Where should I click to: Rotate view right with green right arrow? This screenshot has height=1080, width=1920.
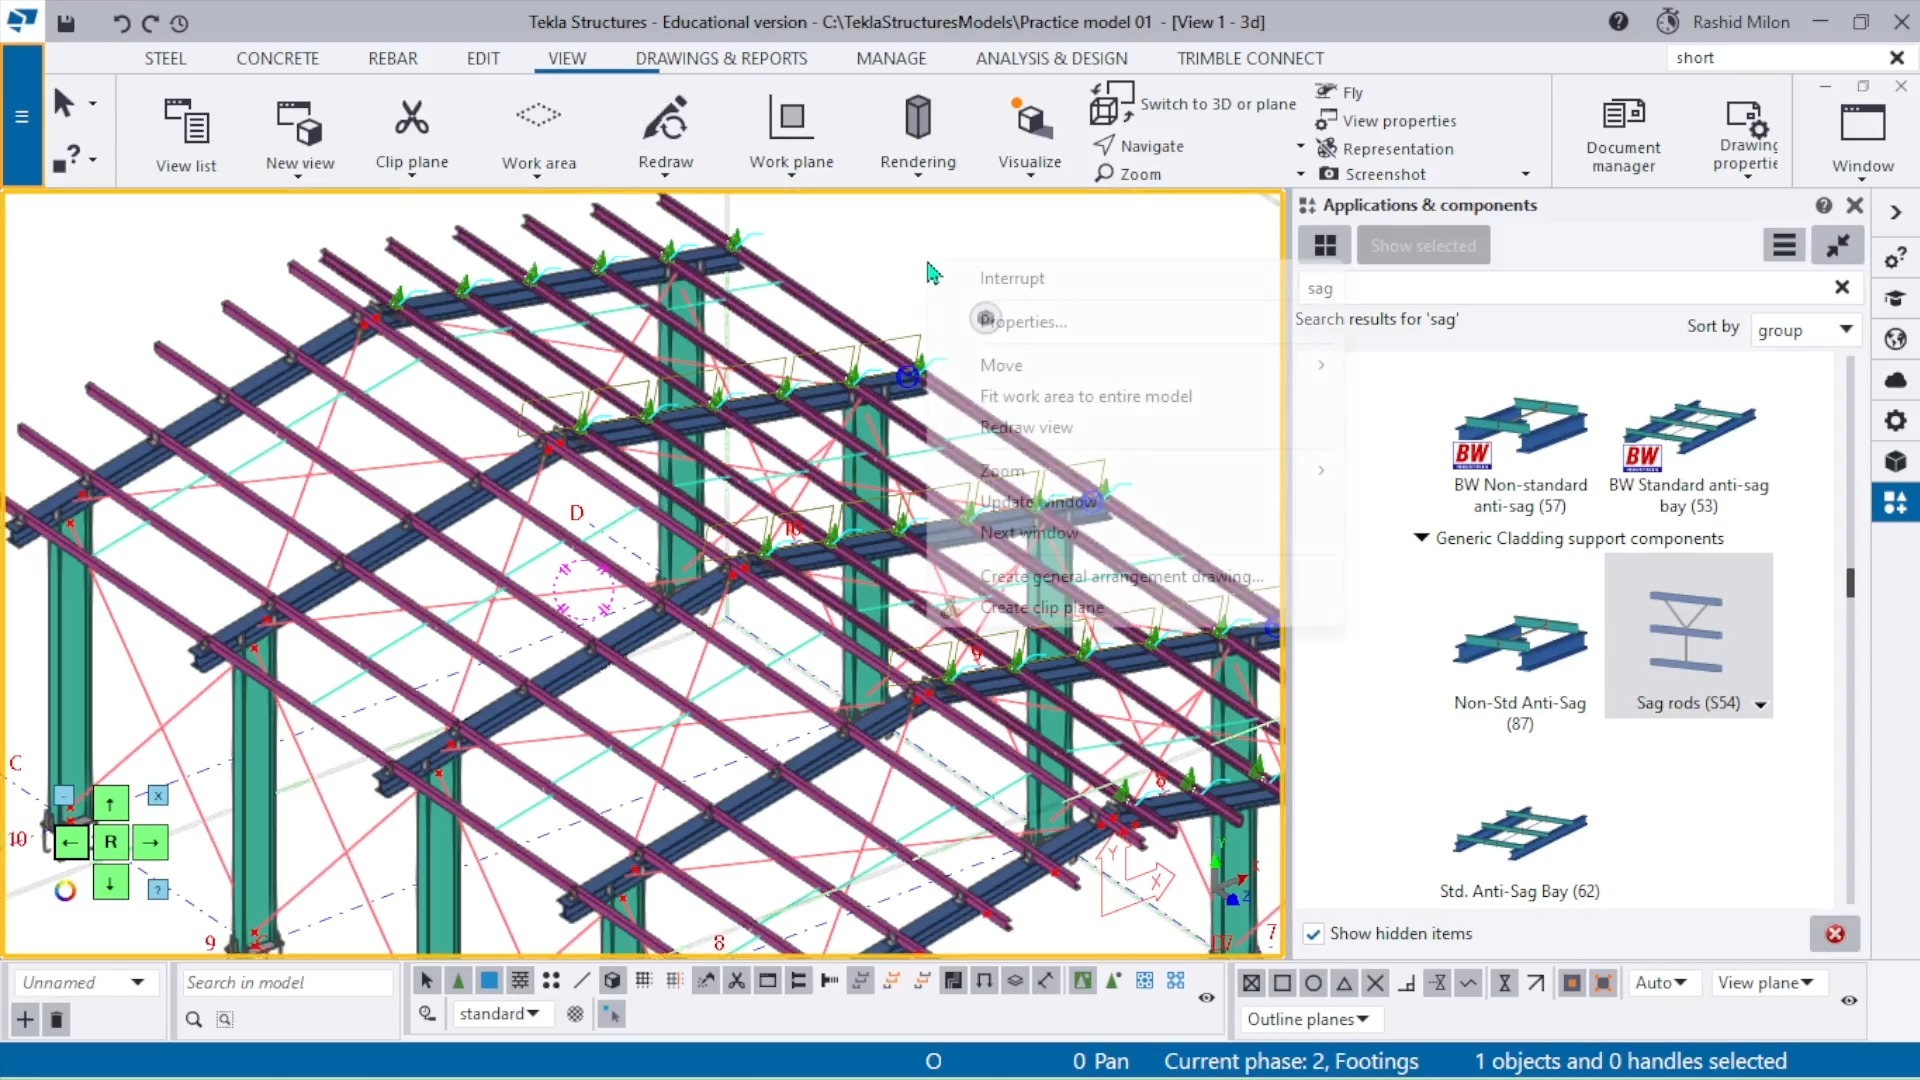coord(150,843)
